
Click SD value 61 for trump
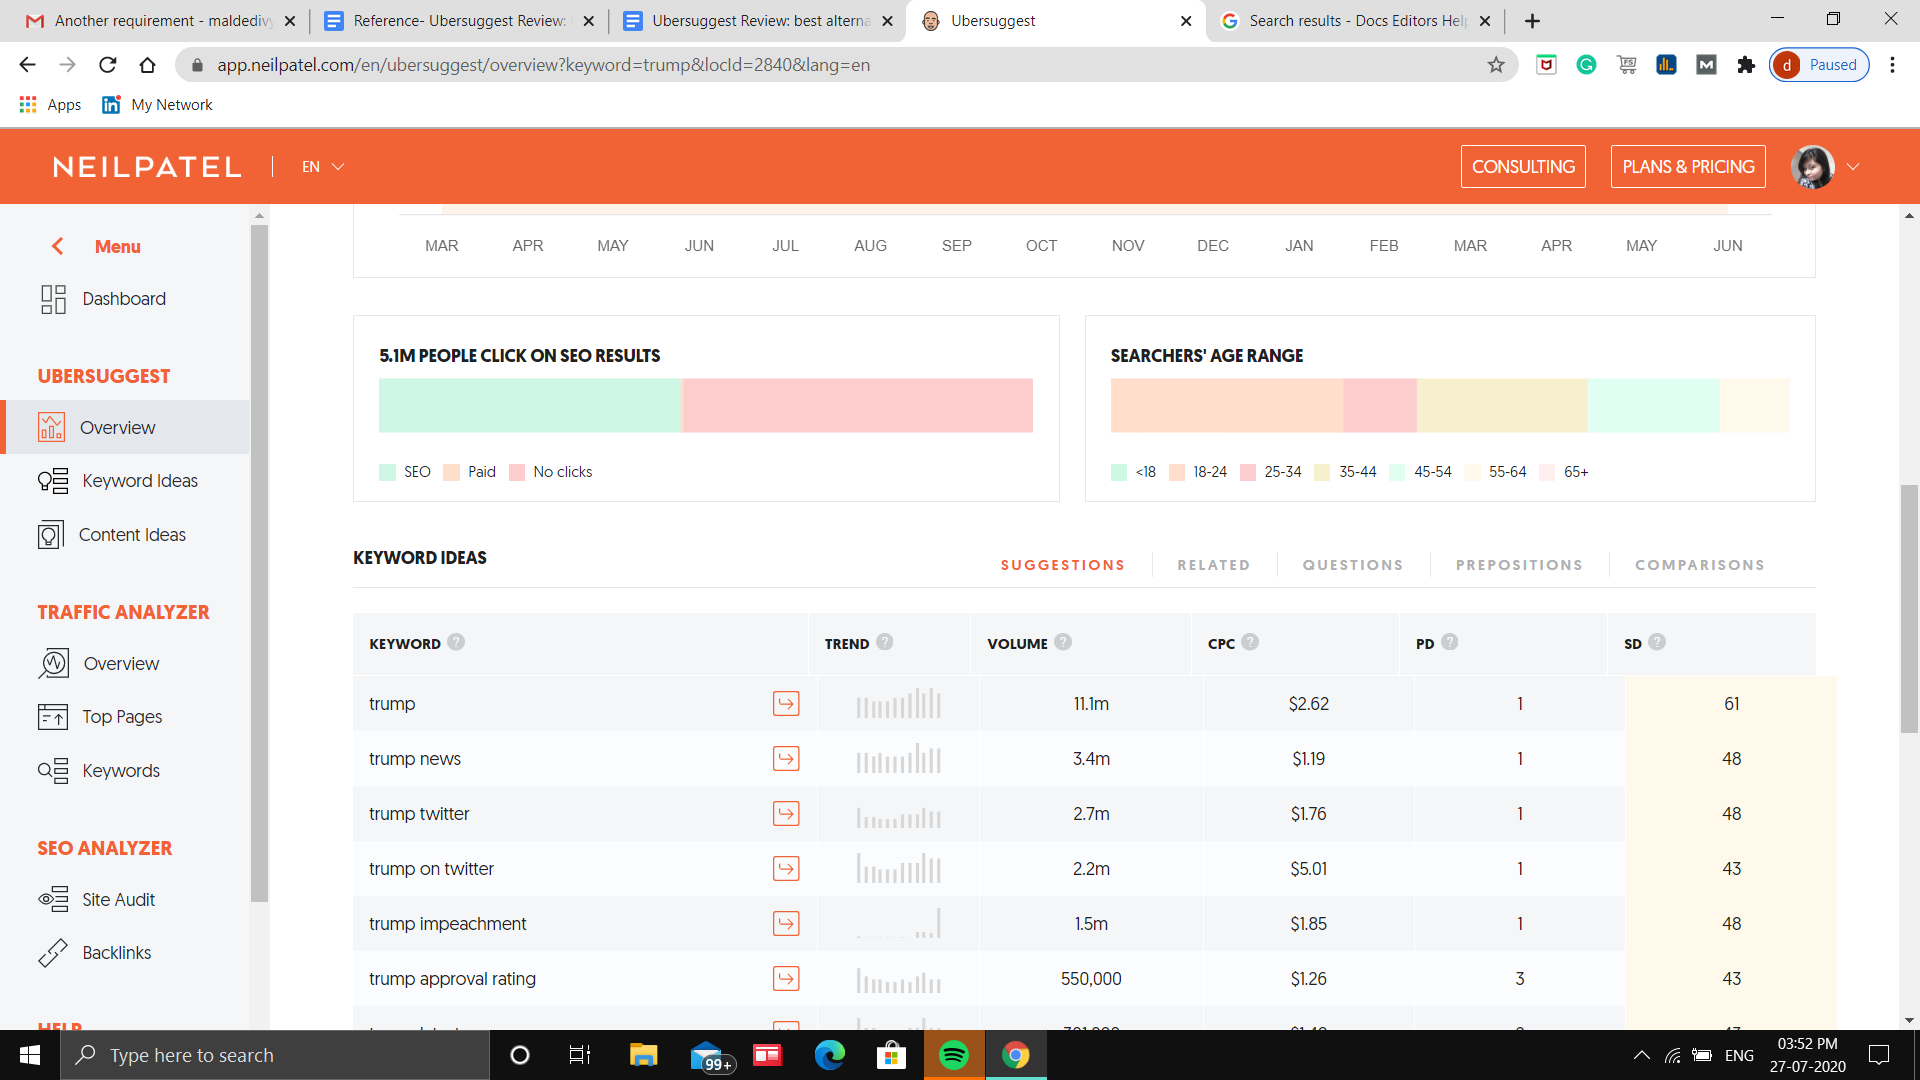[x=1731, y=704]
